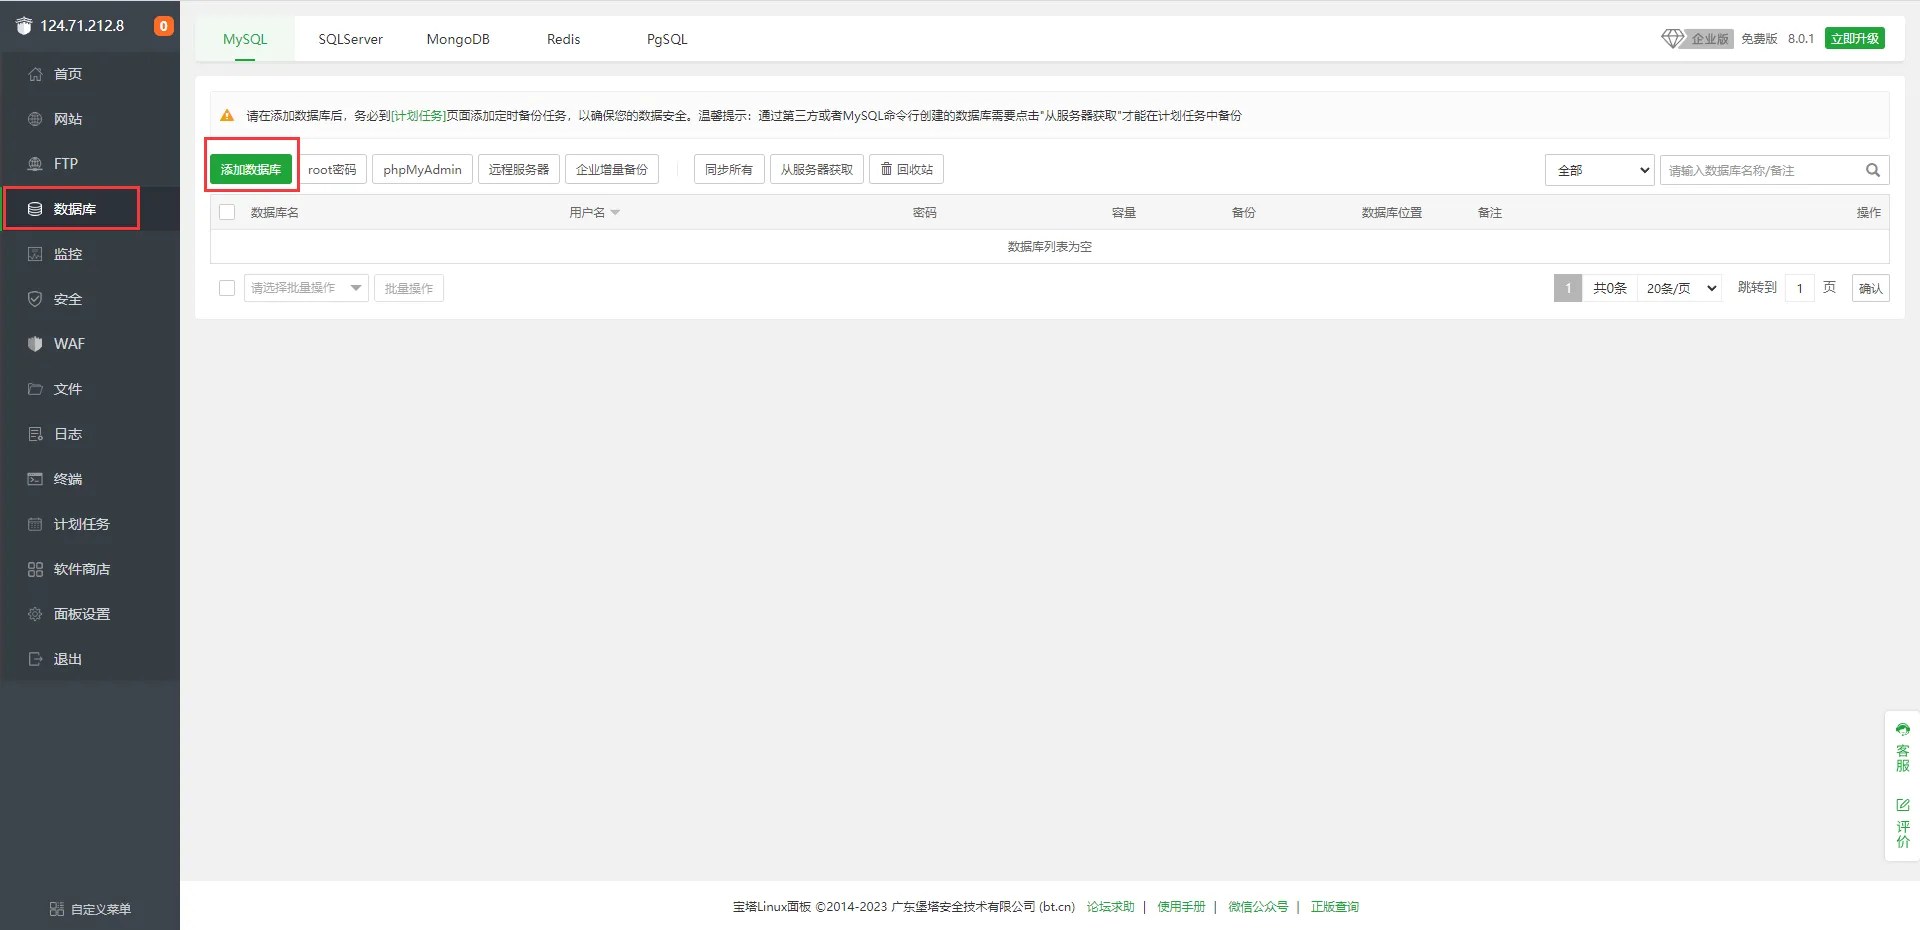This screenshot has width=1920, height=930.
Task: Open the 全部 filter dropdown
Action: point(1600,170)
